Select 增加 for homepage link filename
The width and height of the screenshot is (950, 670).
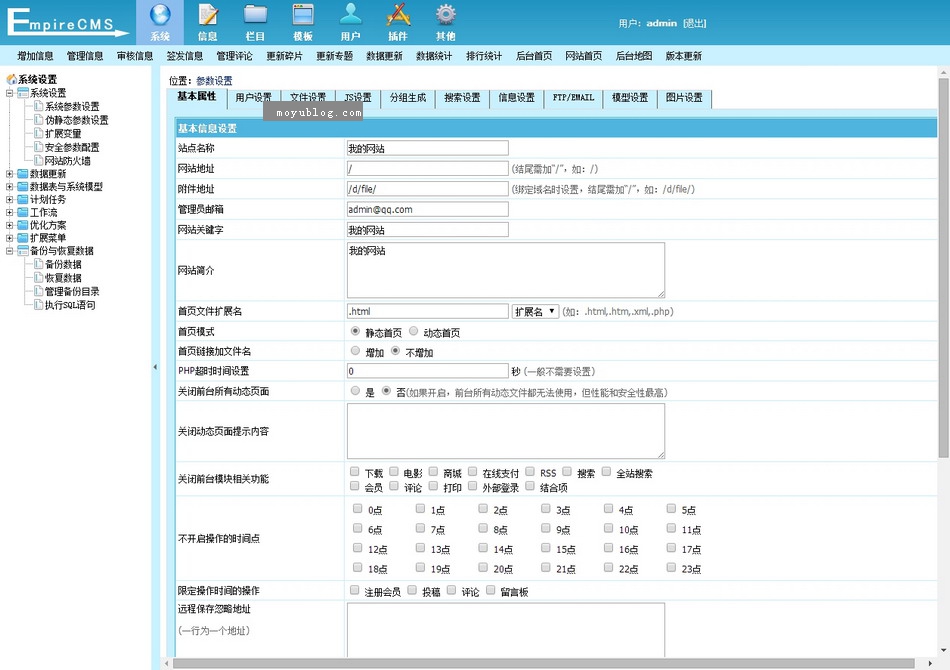[x=355, y=351]
